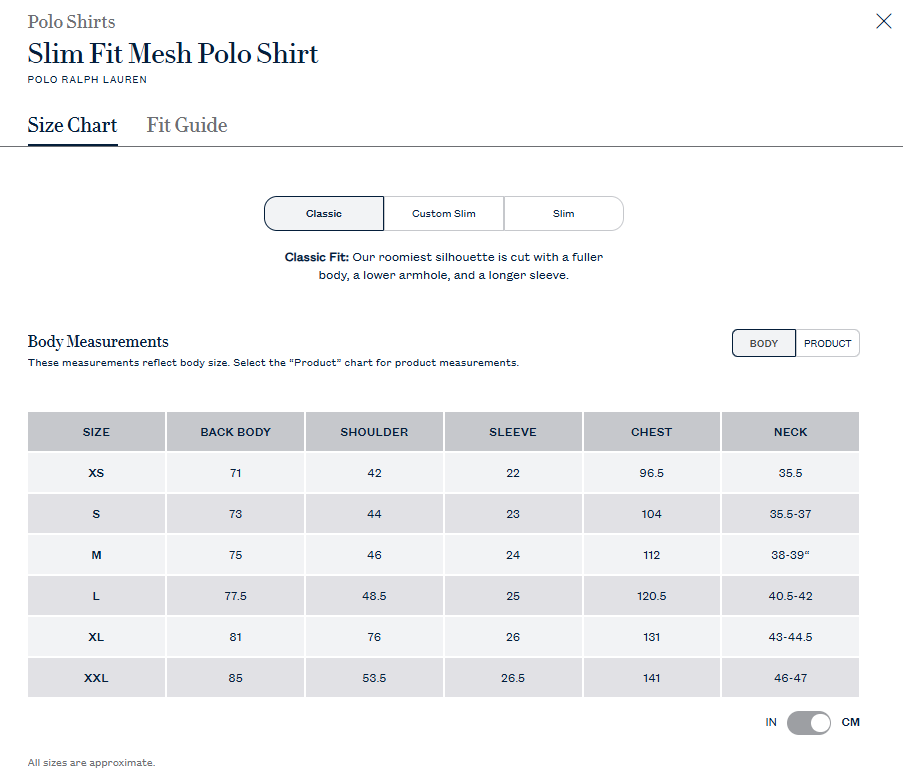Click the SIZE column header
Image resolution: width=903 pixels, height=781 pixels.
point(96,432)
